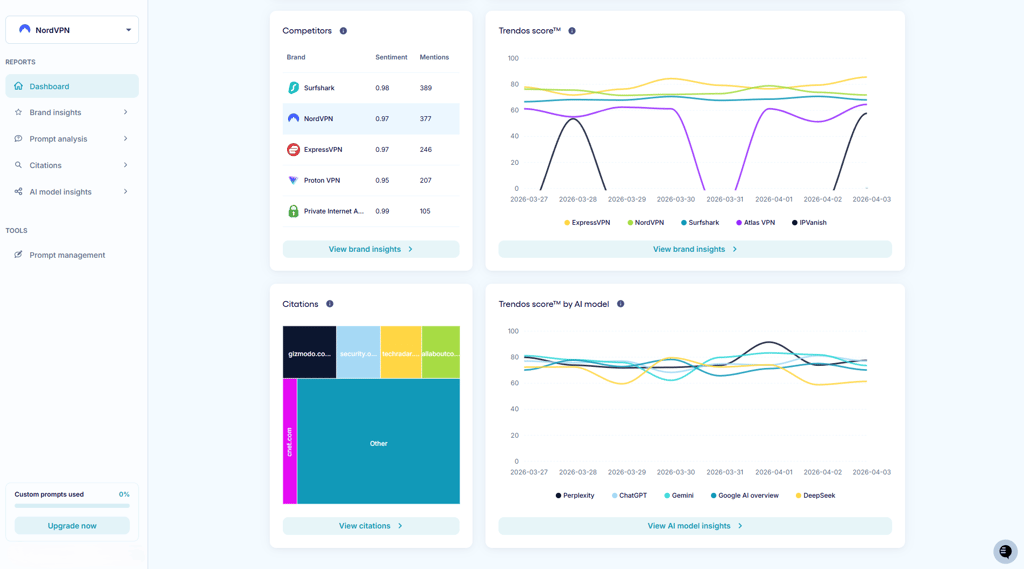1024x569 pixels.
Task: Click the Prompt analysis chat icon
Action: click(x=18, y=138)
